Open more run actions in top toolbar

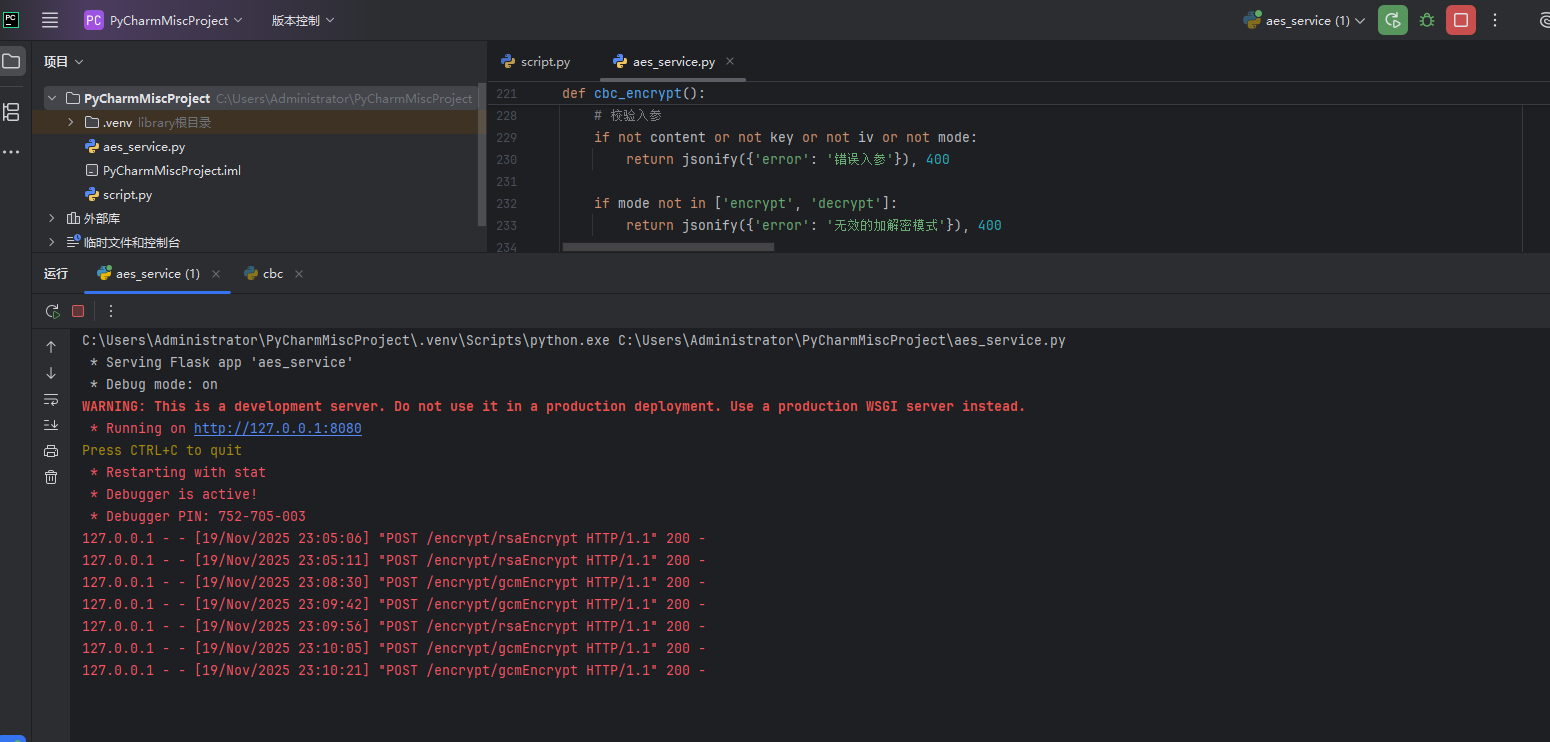1495,20
